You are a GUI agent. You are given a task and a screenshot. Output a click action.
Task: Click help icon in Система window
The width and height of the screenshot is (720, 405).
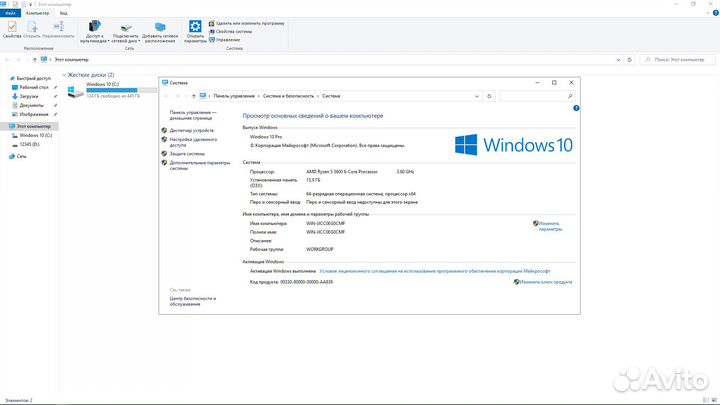point(576,108)
